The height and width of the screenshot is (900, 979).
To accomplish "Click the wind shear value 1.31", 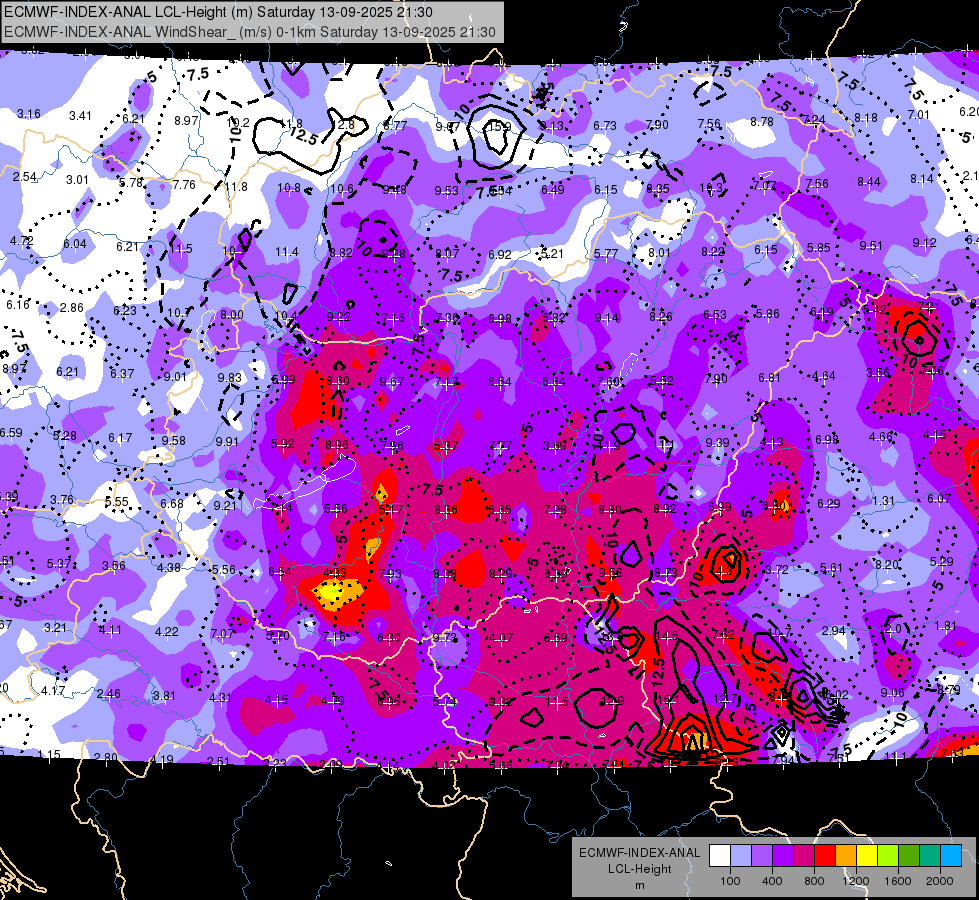I will click(883, 501).
